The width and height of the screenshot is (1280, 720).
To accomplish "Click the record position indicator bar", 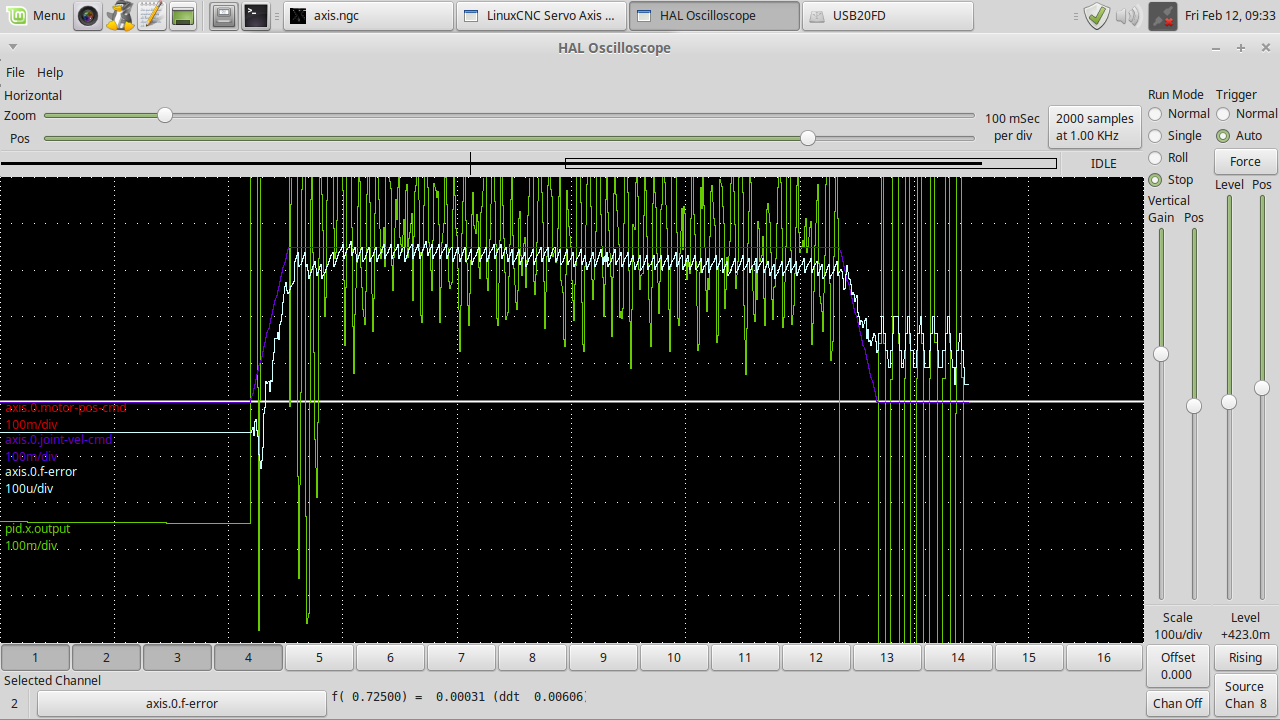I will [x=528, y=163].
